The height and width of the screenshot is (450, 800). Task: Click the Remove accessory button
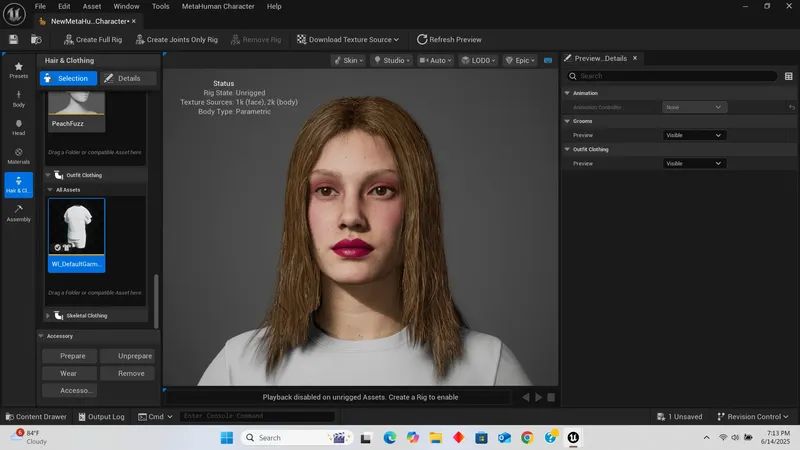pyautogui.click(x=128, y=373)
